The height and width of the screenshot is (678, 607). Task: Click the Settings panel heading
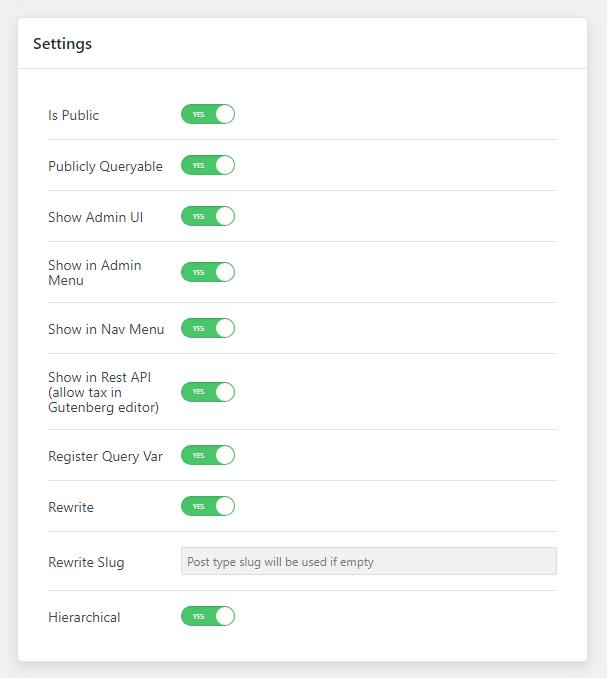pos(63,44)
